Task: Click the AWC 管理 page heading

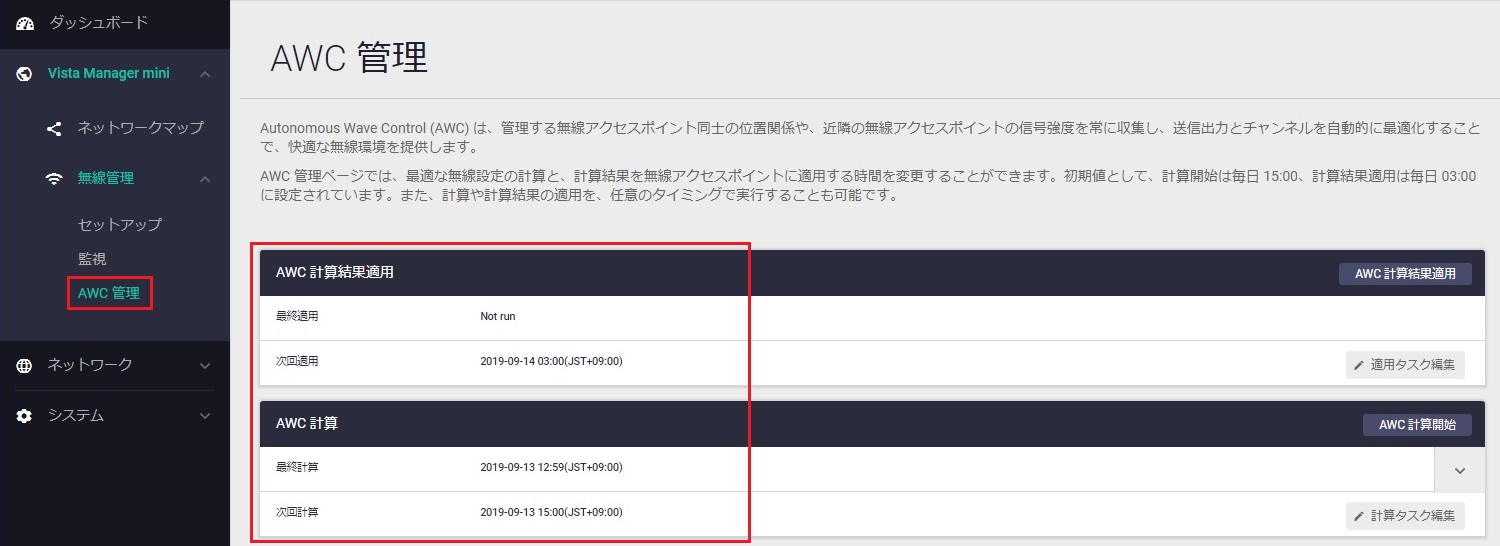Action: (x=349, y=59)
